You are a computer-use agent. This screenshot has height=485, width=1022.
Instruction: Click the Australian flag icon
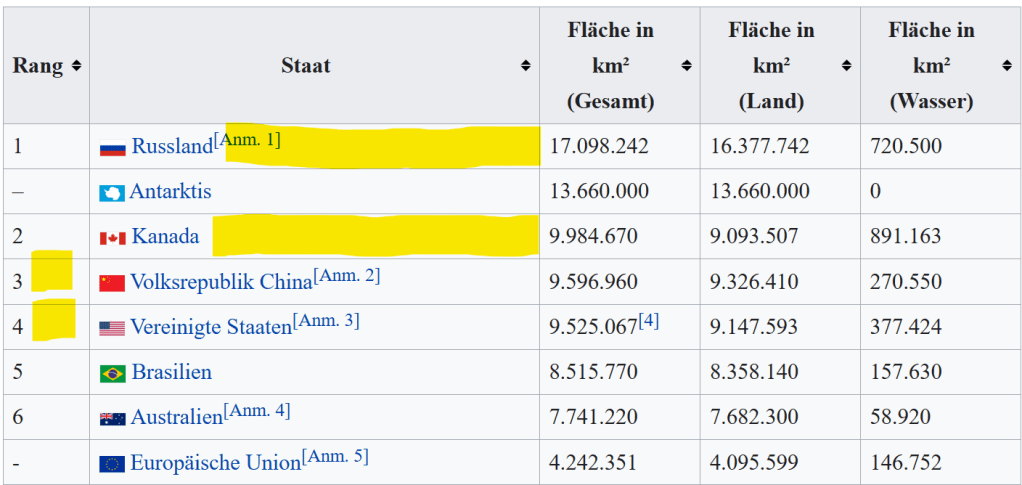tap(112, 418)
